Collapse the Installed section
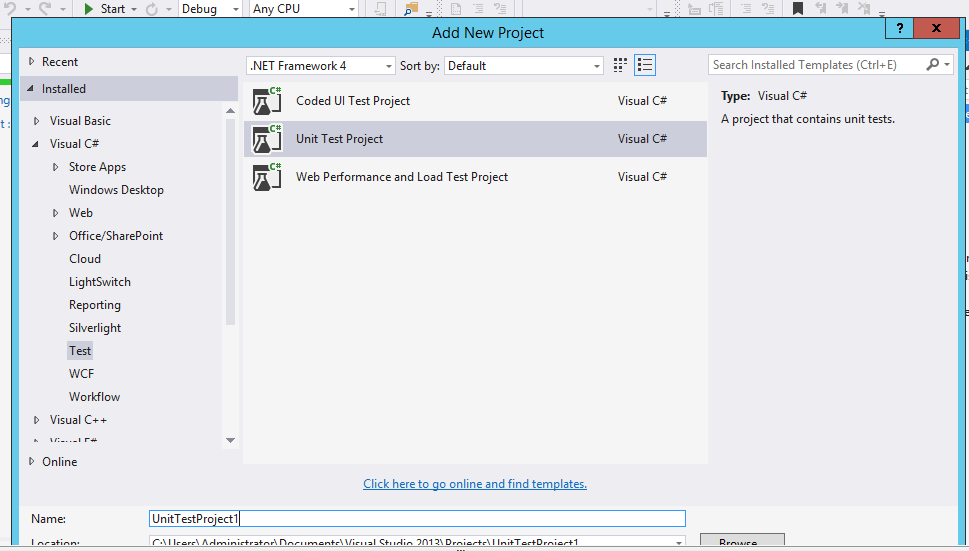 (x=30, y=88)
